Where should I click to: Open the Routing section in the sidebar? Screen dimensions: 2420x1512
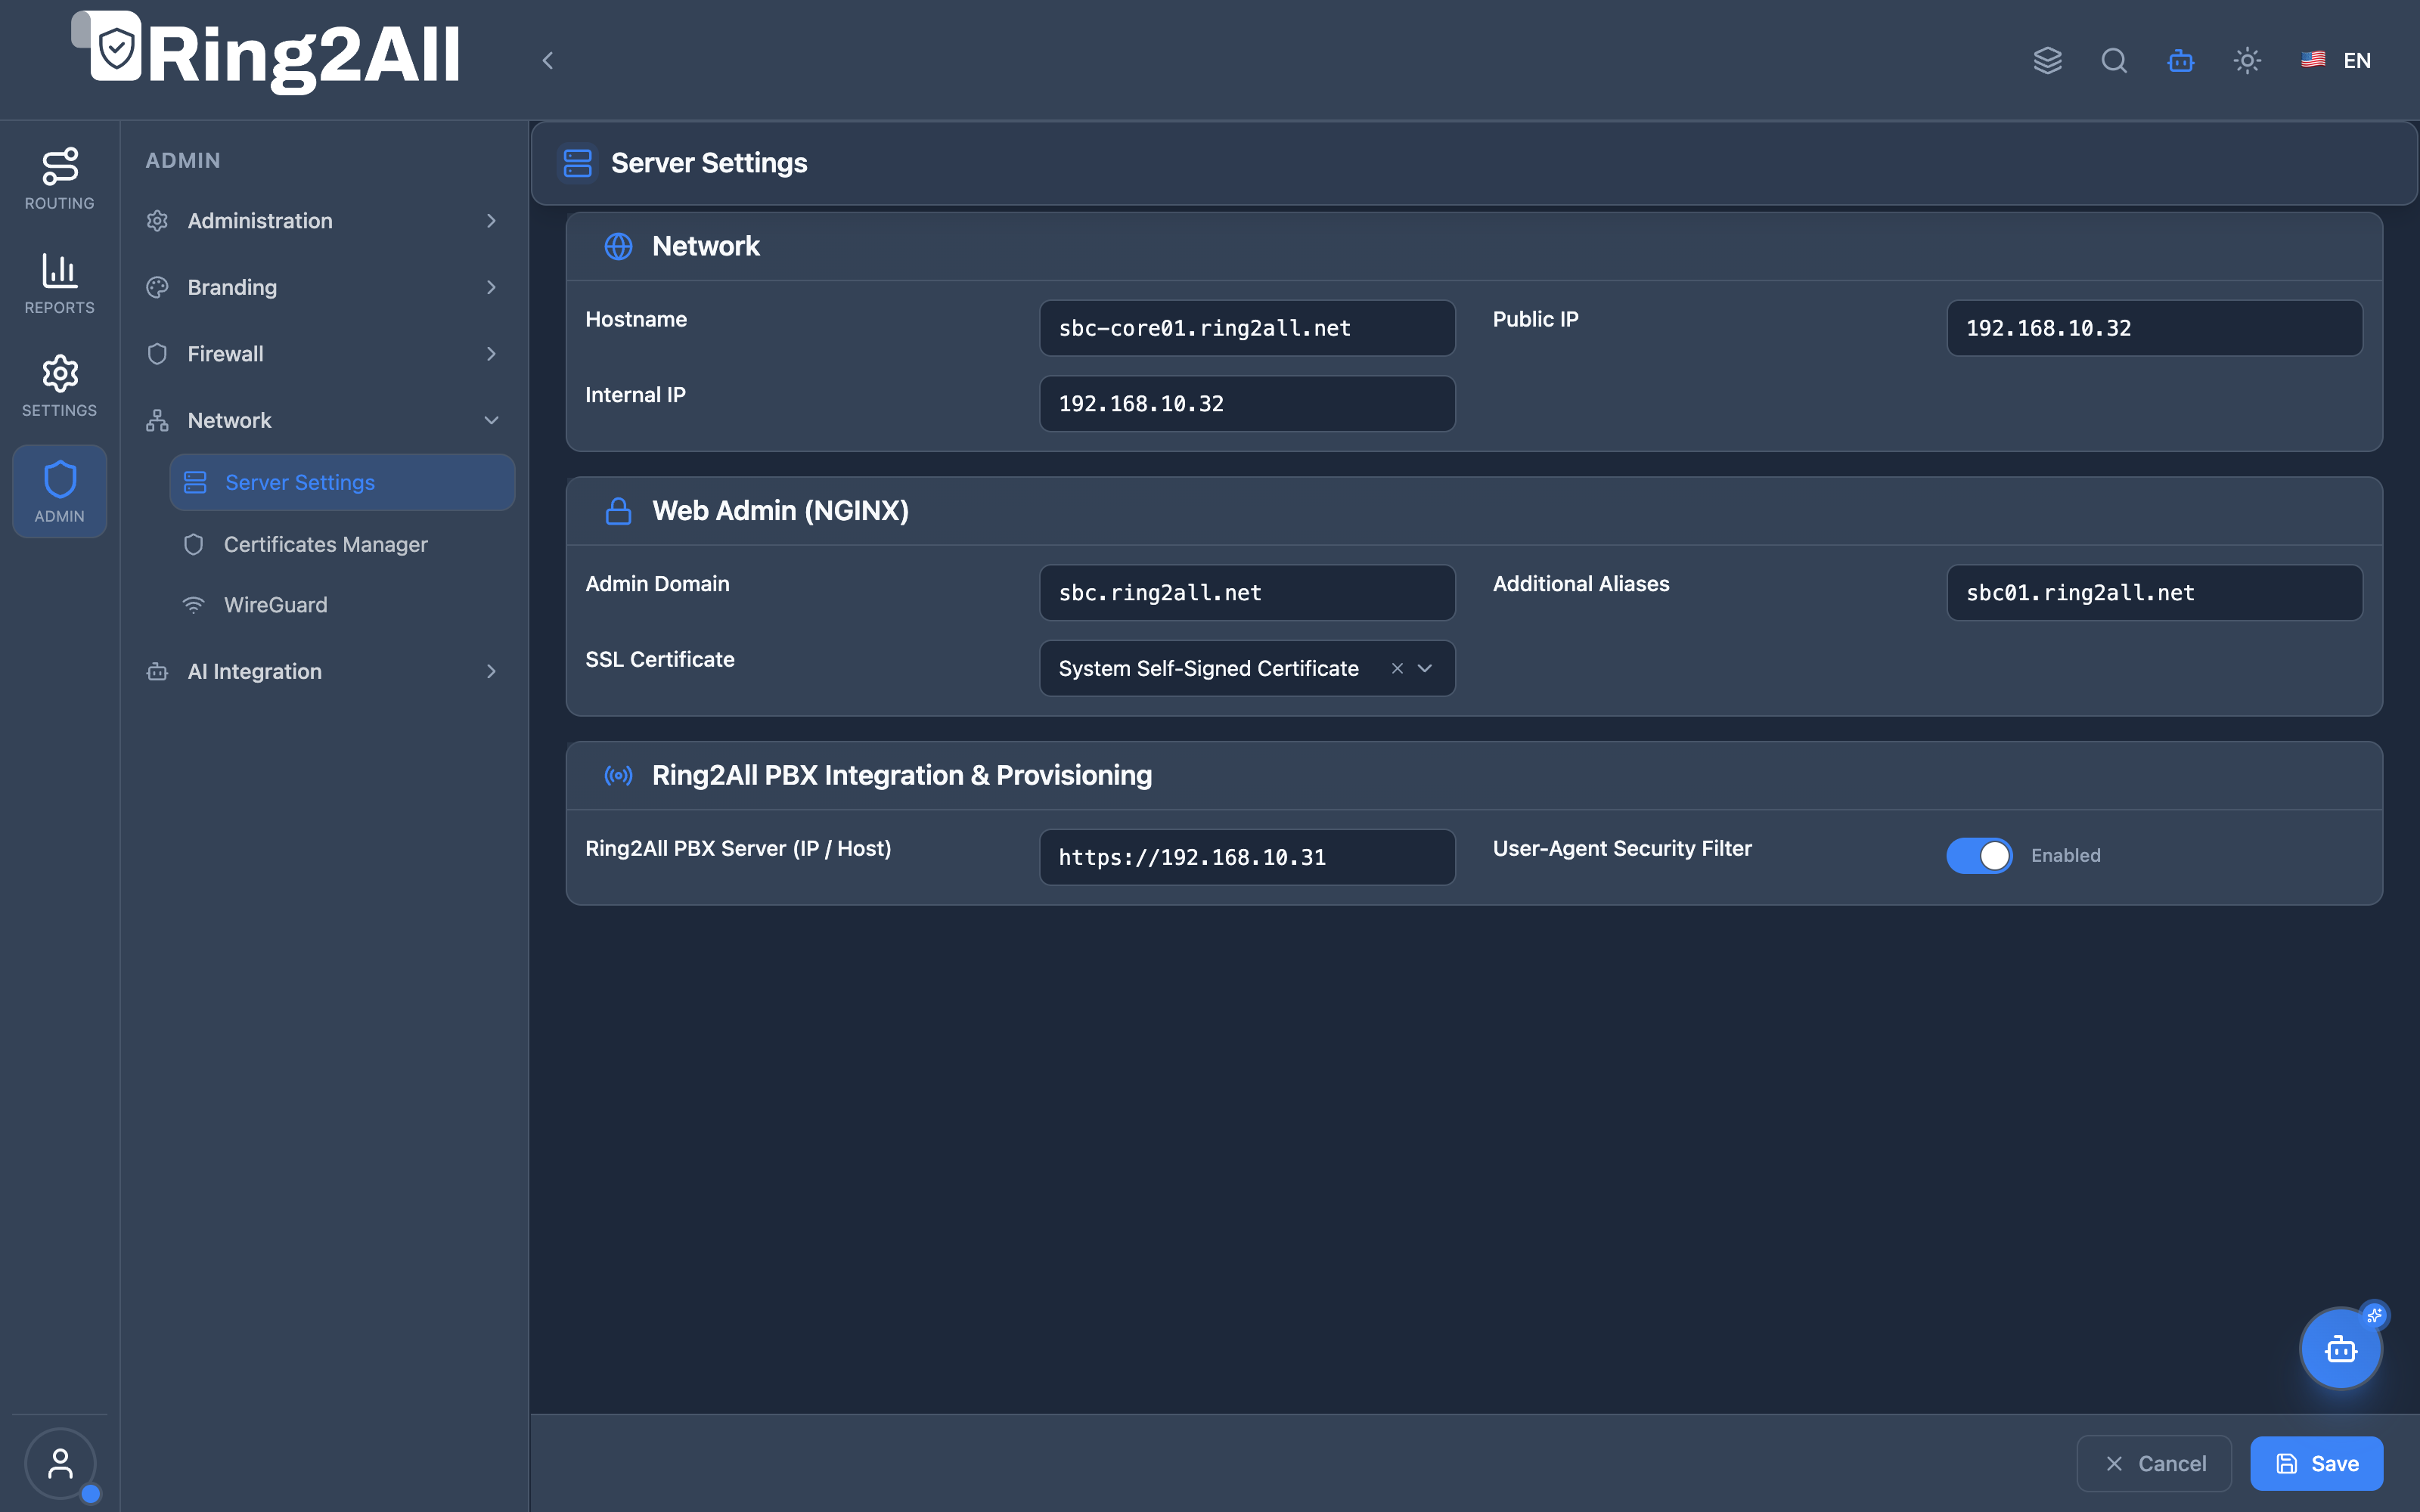59,179
